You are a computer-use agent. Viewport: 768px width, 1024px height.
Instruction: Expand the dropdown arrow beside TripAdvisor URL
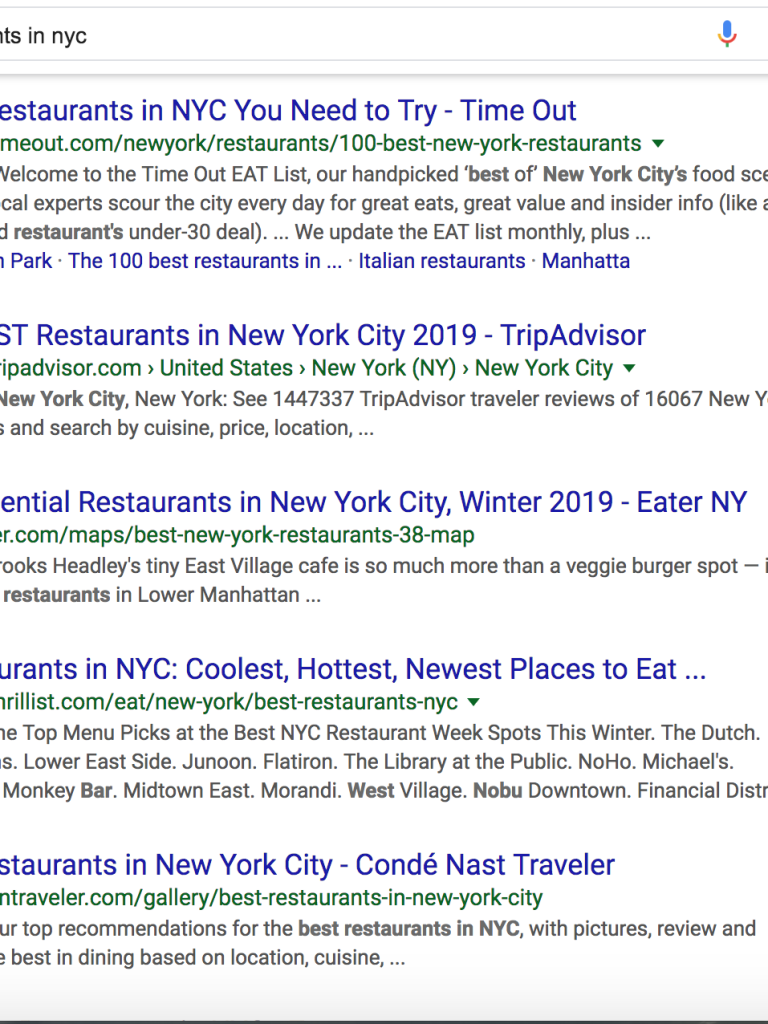point(629,368)
